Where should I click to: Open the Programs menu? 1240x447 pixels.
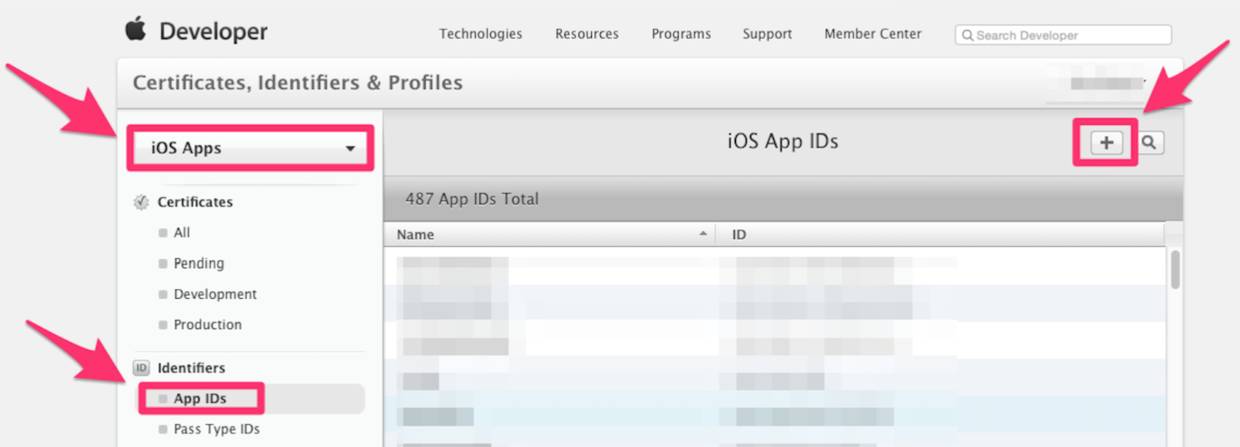[x=681, y=34]
